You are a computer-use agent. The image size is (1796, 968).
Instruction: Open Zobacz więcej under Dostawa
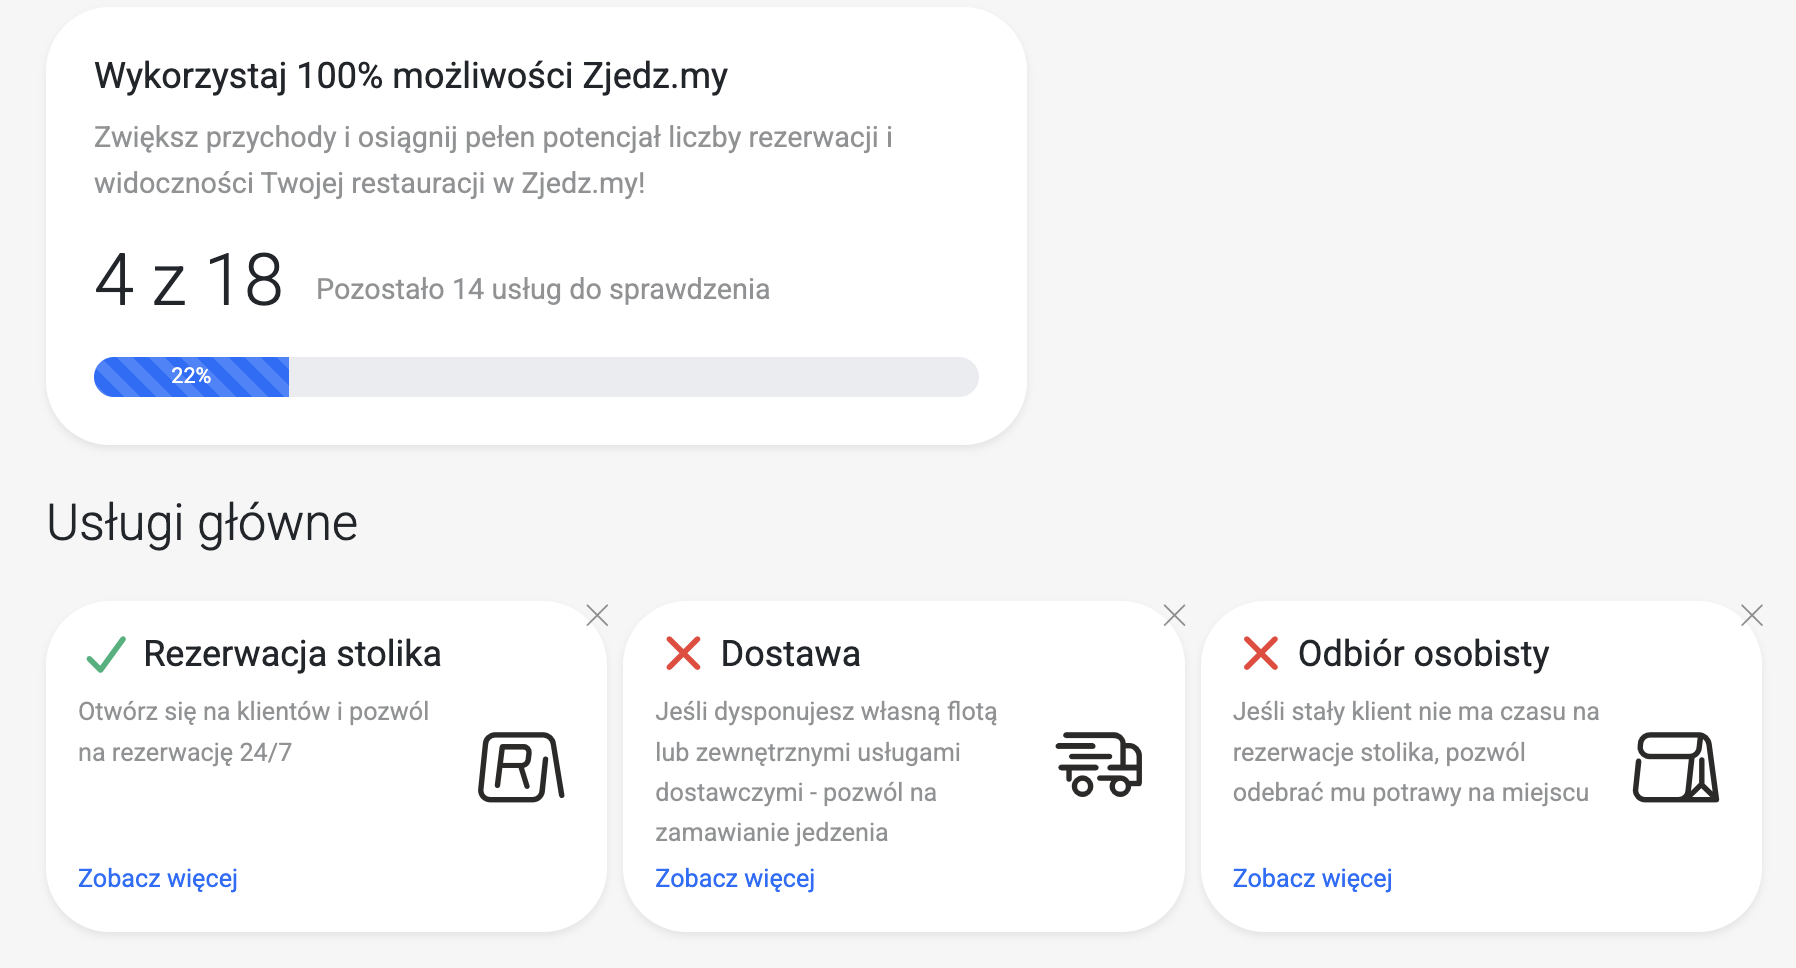(735, 878)
